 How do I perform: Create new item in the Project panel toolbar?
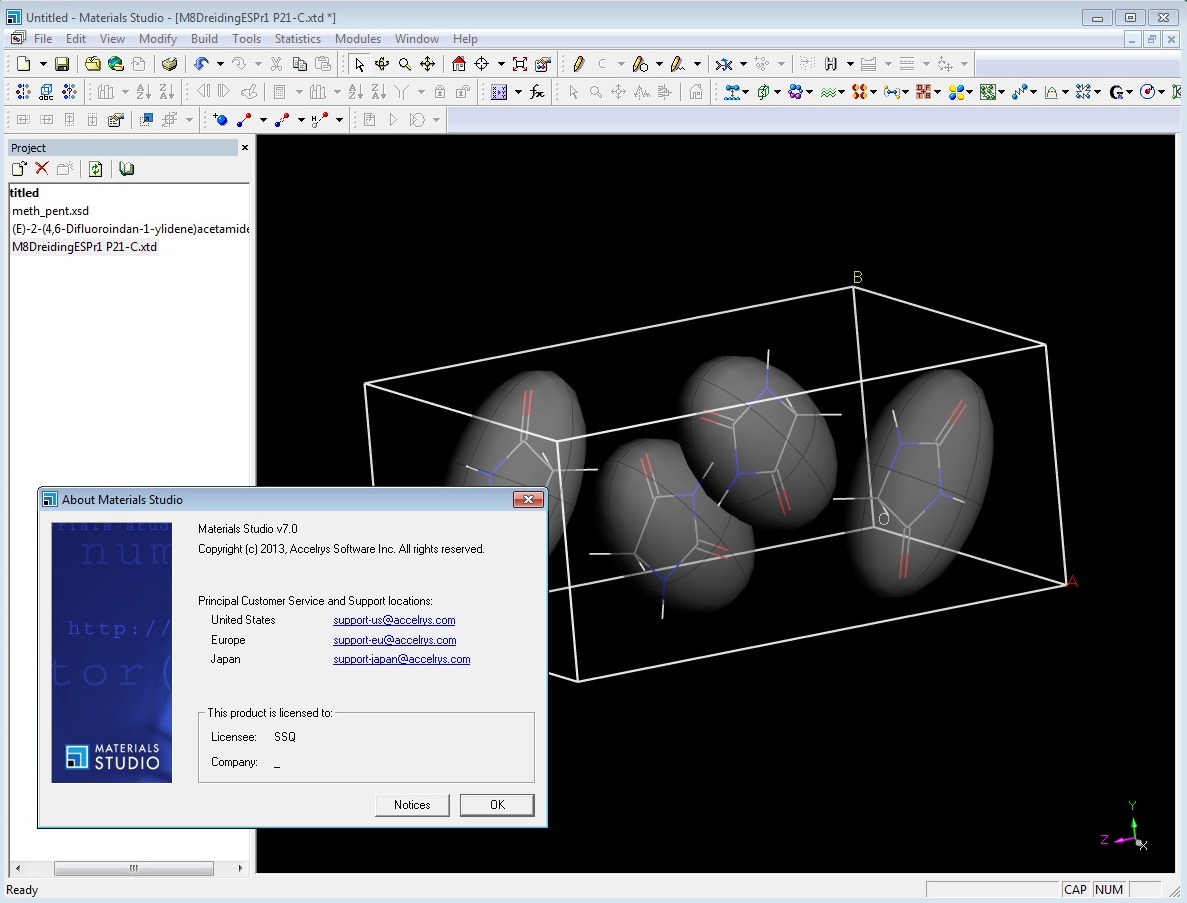(x=19, y=169)
